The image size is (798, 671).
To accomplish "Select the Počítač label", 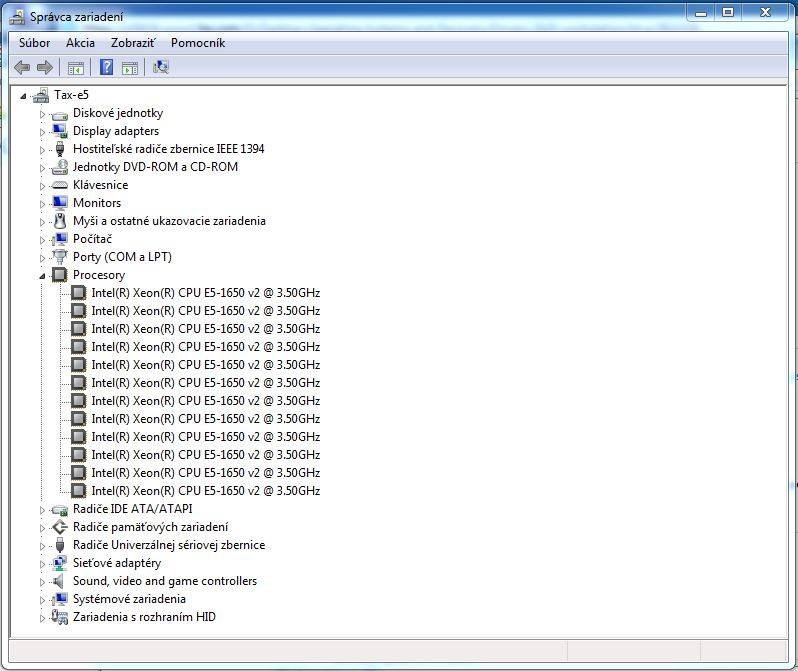I will point(92,239).
